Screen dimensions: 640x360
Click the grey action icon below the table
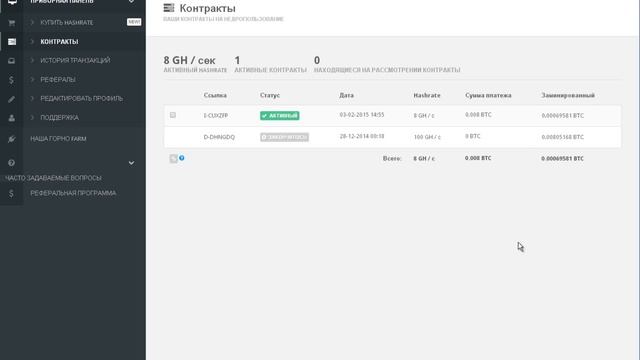point(173,158)
